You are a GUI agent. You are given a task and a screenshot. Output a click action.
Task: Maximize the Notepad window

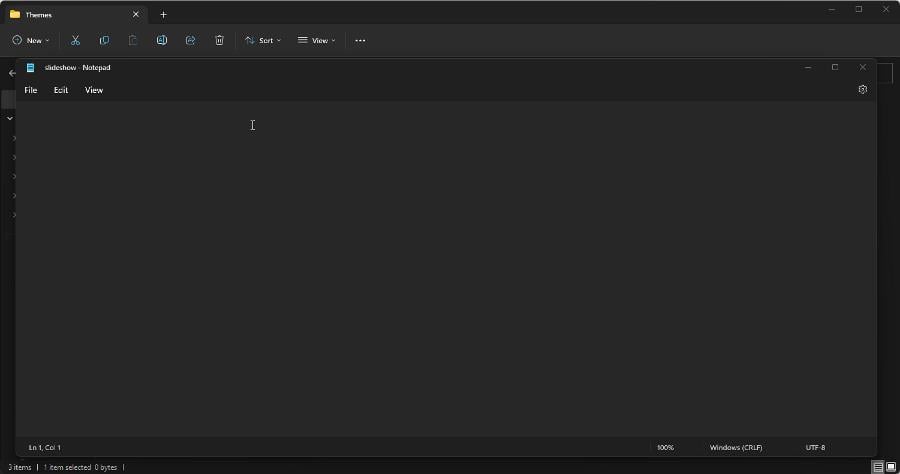coord(835,68)
